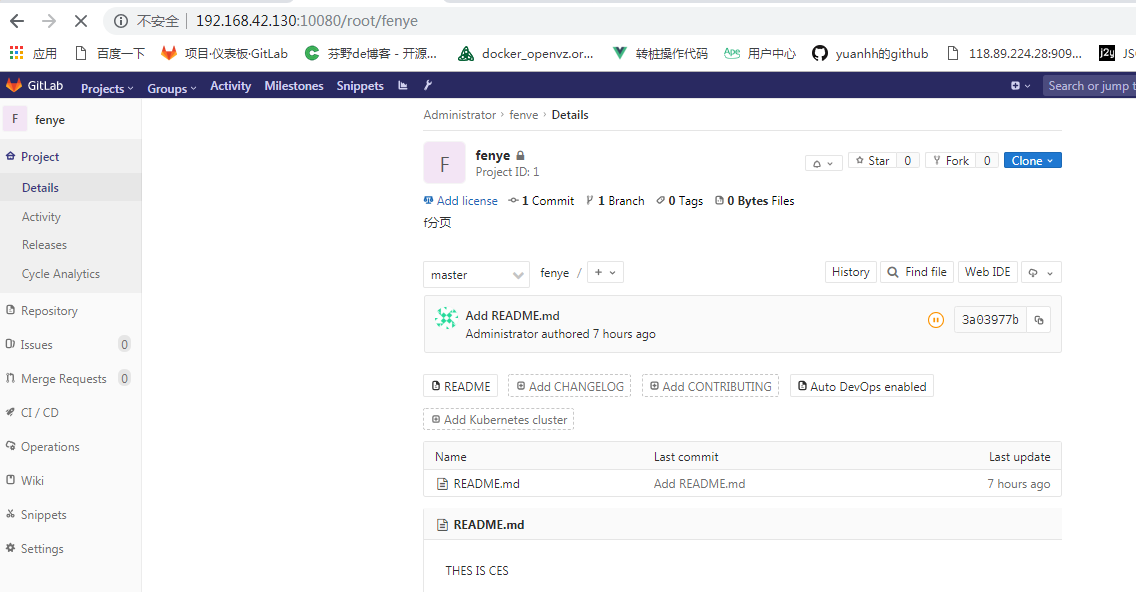Open the 1 Commit link
The height and width of the screenshot is (592, 1136).
pyautogui.click(x=541, y=201)
